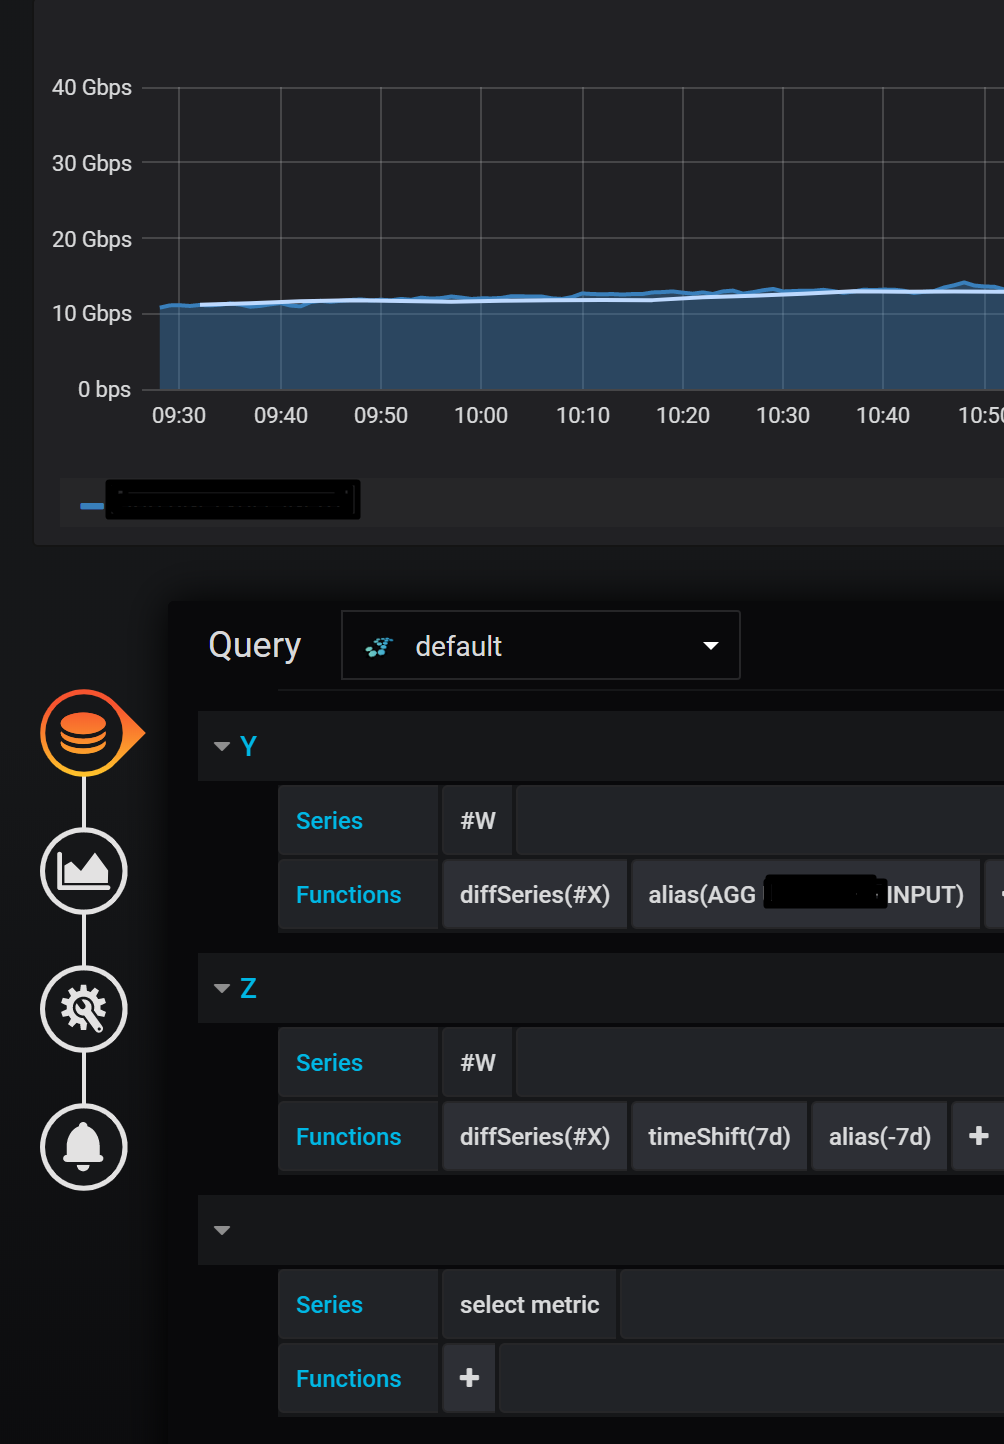Edit the diffSeries(#X) function in query Y
Screen dimensions: 1004x1444
[x=535, y=894]
